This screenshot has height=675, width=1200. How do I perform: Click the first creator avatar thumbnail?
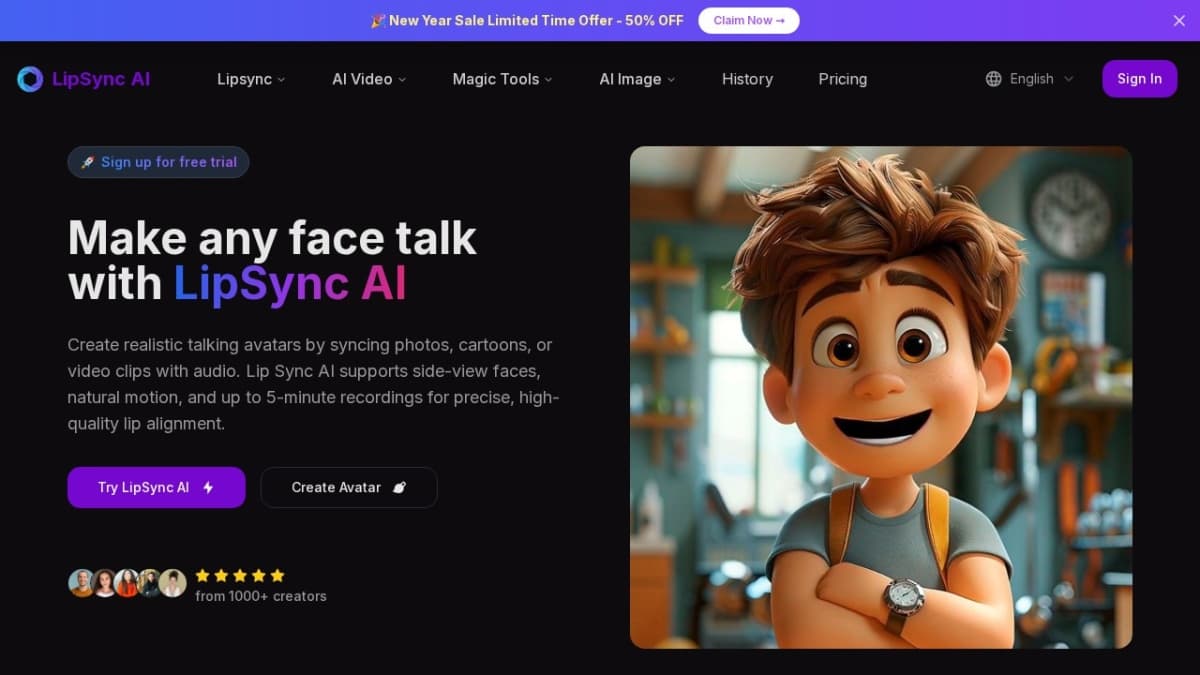82,583
